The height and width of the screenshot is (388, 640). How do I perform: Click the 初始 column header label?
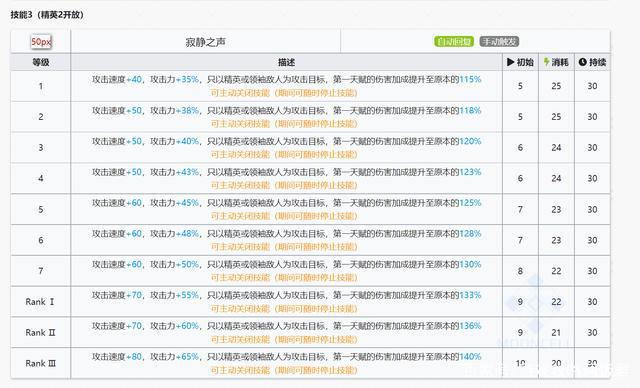pyautogui.click(x=525, y=62)
